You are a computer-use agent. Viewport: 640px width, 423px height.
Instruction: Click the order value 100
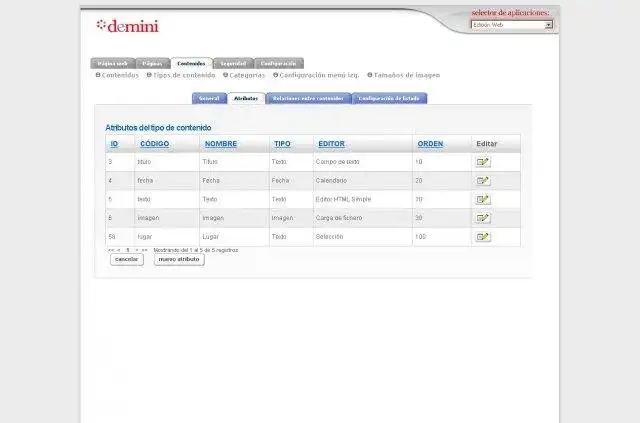[x=420, y=237]
